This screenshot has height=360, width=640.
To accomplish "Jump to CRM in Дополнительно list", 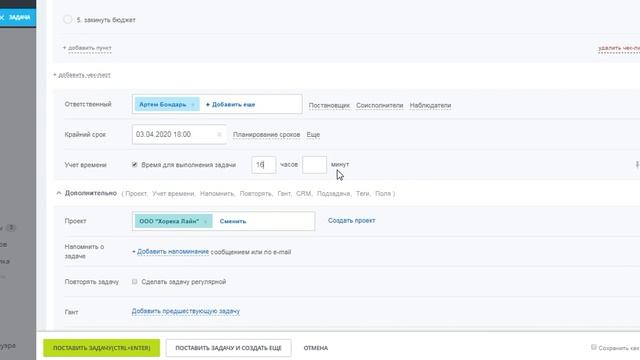I will pyautogui.click(x=303, y=193).
